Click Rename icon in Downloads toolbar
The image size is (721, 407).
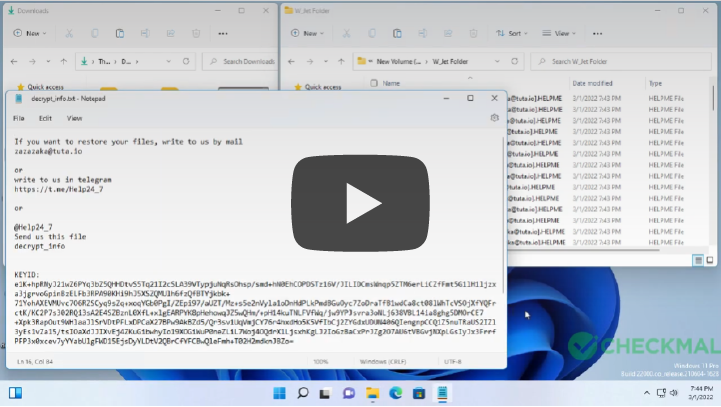(x=145, y=33)
